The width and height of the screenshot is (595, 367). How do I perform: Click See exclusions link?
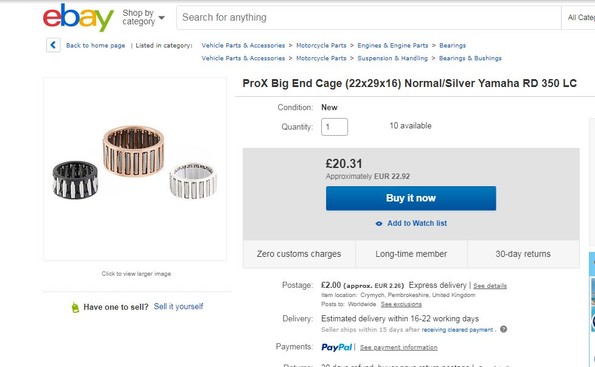point(401,304)
